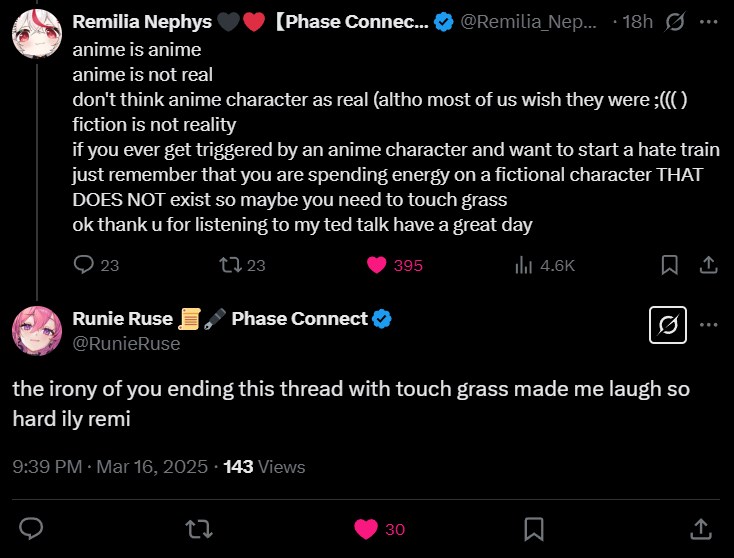Viewport: 734px width, 558px height.
Task: Open more options menu on Runie's reply
Action: pyautogui.click(x=708, y=325)
